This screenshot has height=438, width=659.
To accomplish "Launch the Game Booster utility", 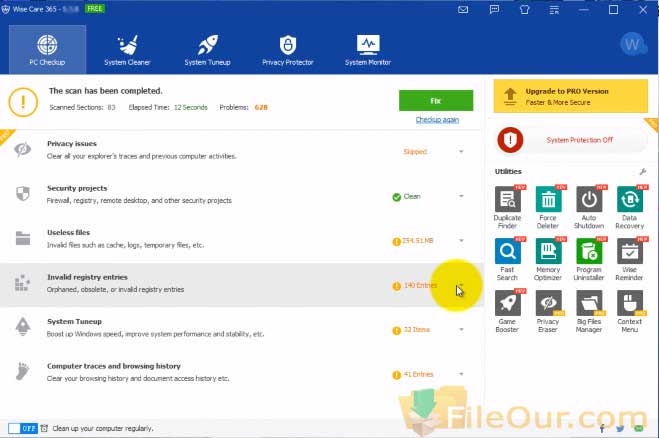I will (507, 311).
